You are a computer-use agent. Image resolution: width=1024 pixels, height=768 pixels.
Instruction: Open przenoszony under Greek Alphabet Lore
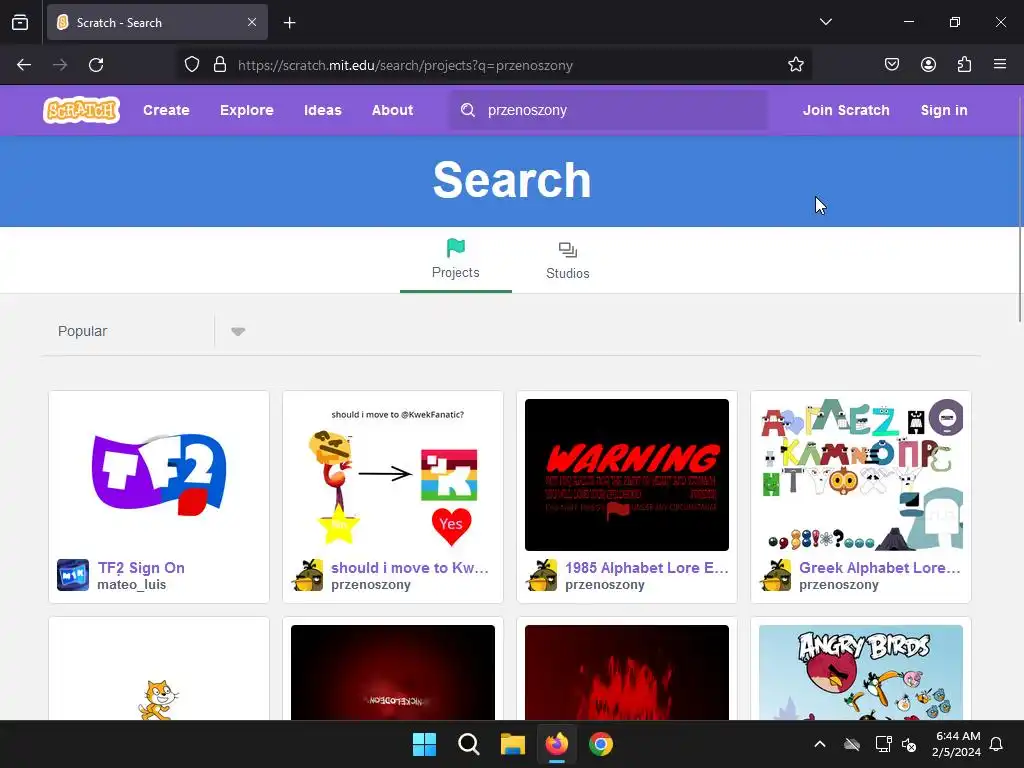(839, 584)
